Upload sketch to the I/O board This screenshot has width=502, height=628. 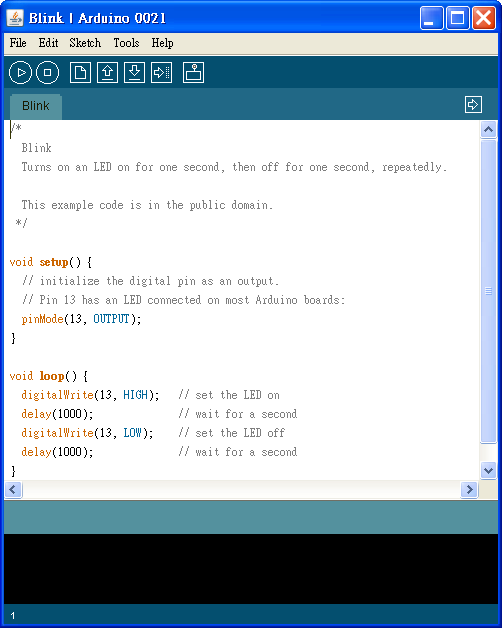pyautogui.click(x=161, y=72)
